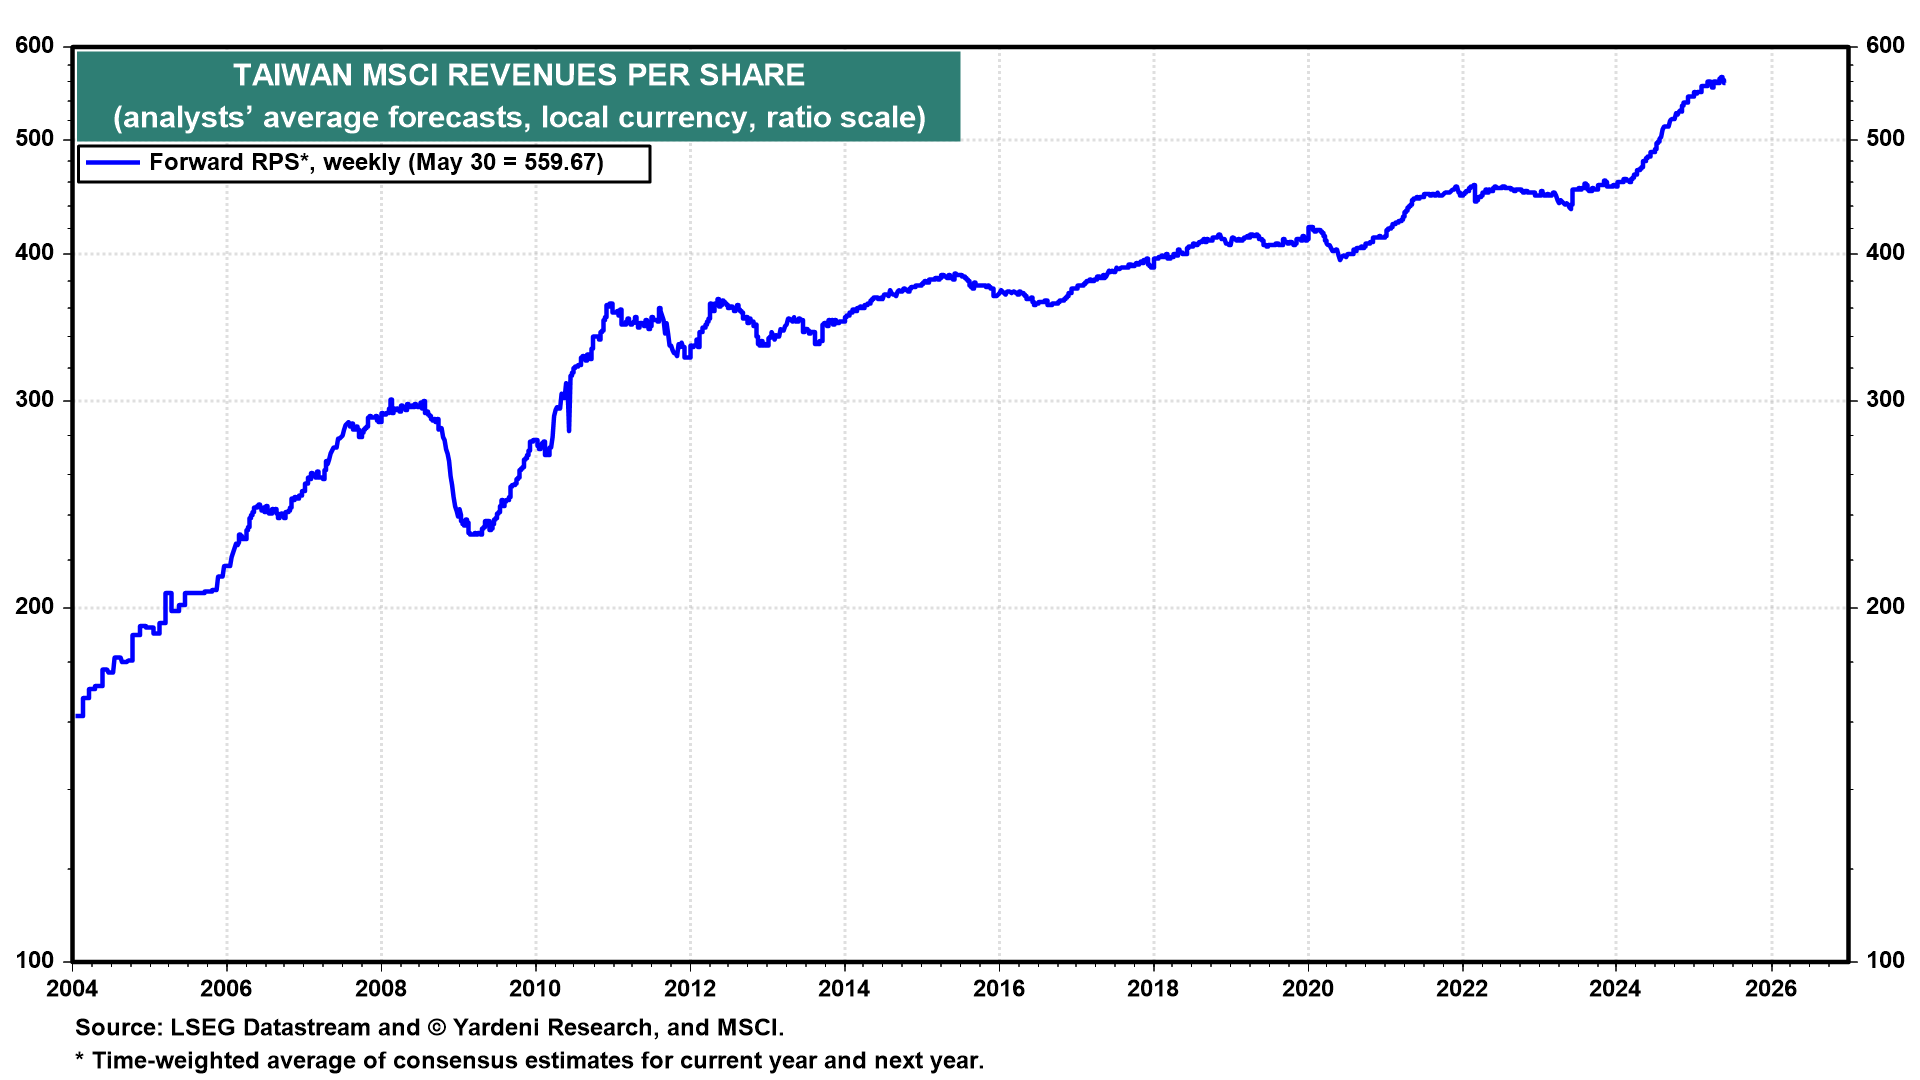Click the right axis 500 label
1920x1080 pixels.
(1885, 139)
